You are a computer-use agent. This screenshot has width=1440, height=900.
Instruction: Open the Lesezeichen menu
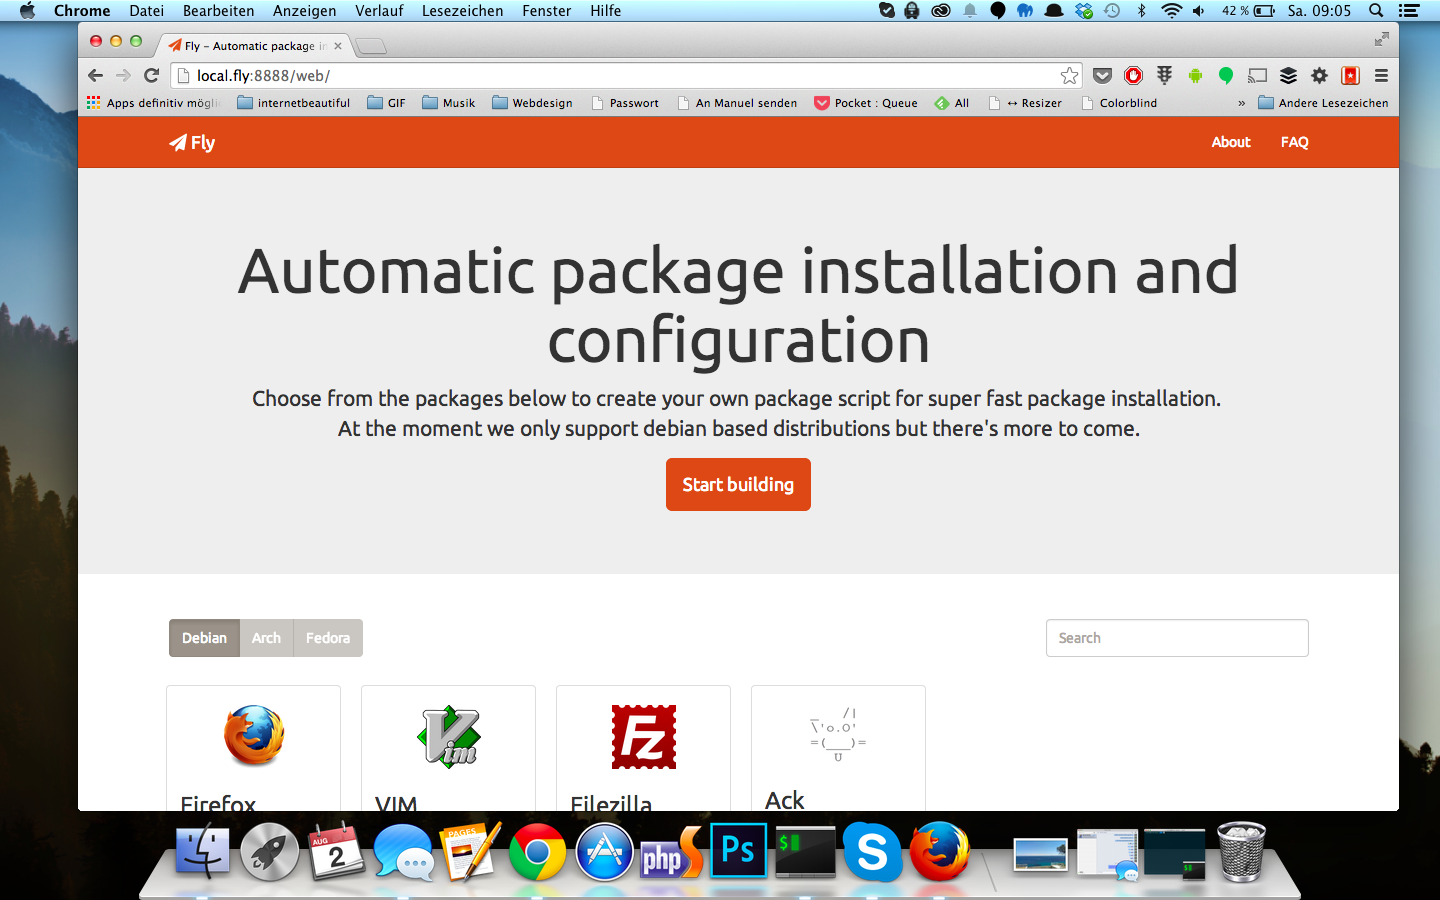click(x=462, y=11)
